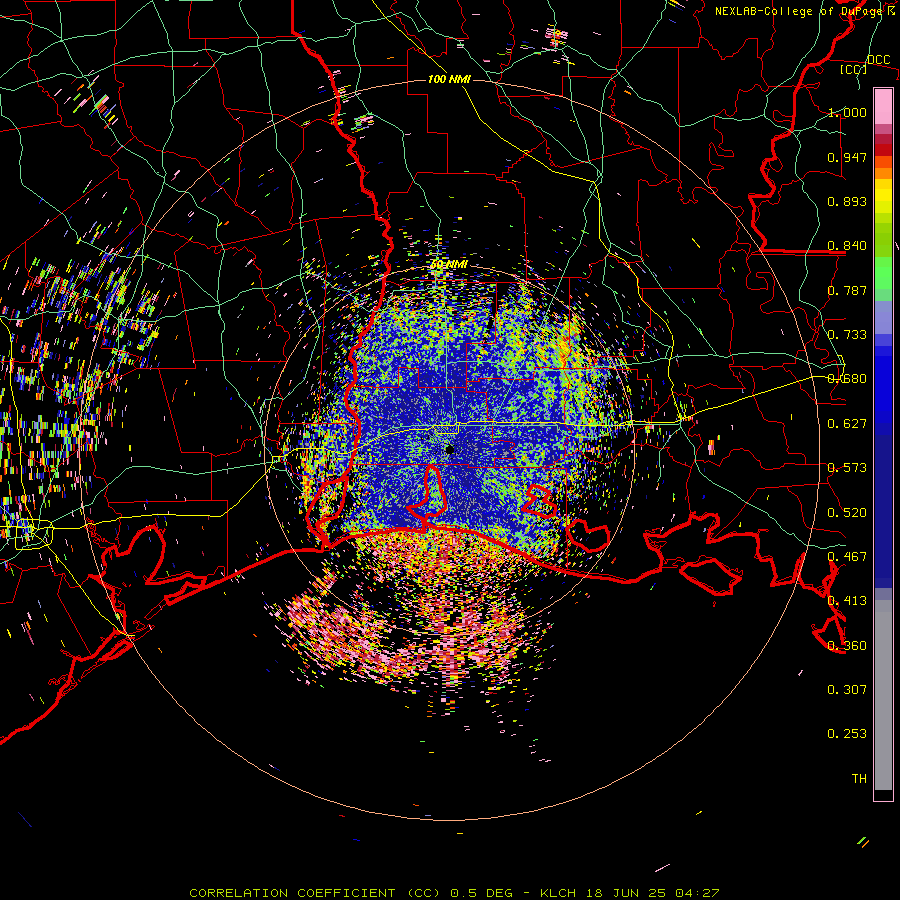Screen dimensions: 900x900
Task: Click the 0.680 color scale value
Action: (x=847, y=379)
